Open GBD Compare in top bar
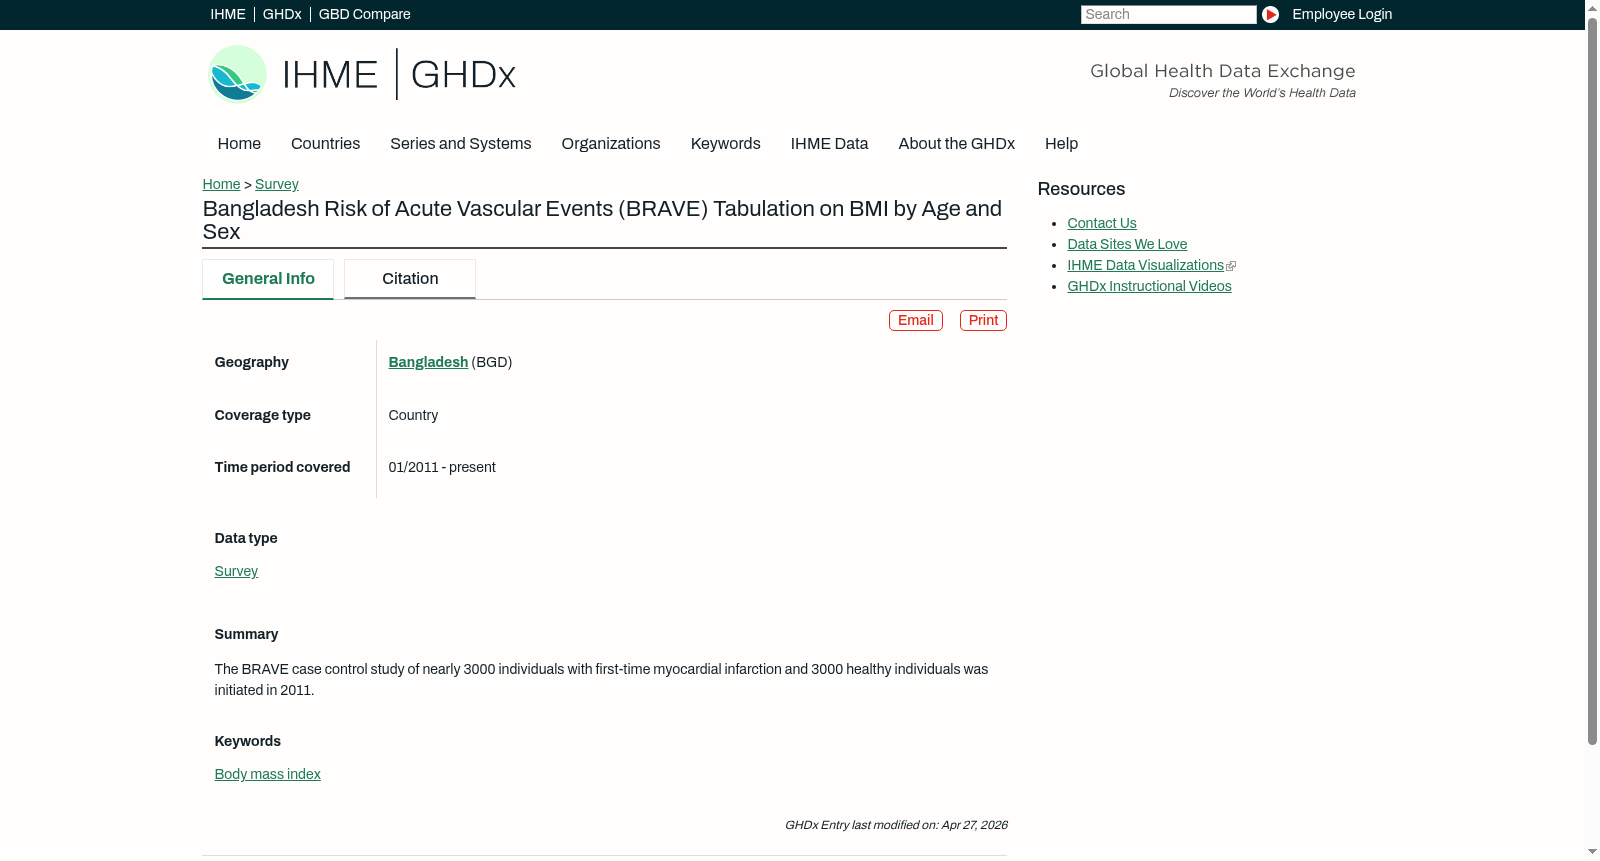1600x861 pixels. (364, 14)
